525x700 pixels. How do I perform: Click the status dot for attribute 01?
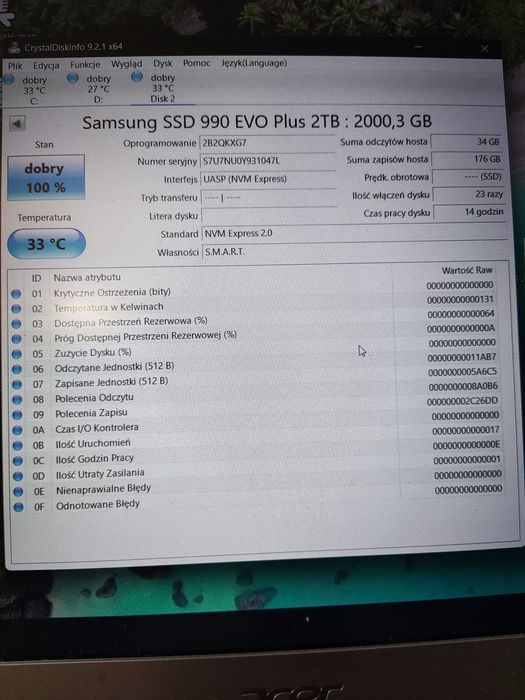[16, 294]
